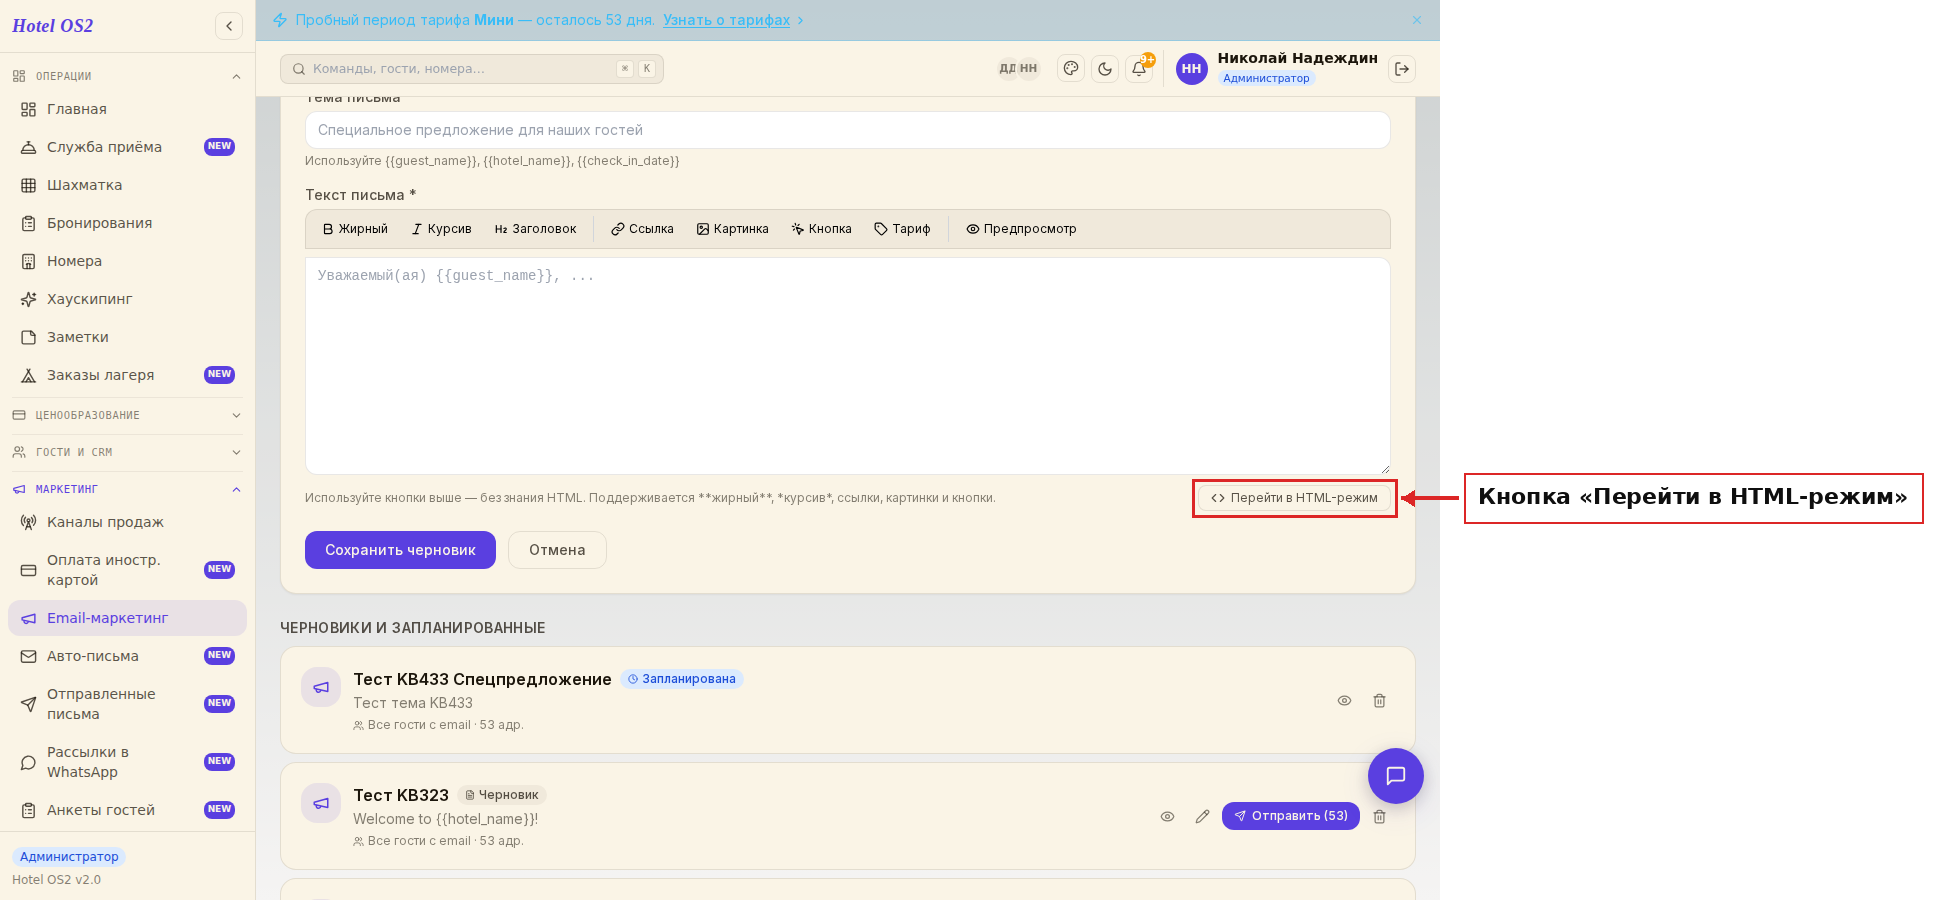Screen dimensions: 1947x900
Task: Click the Администратор badge at sidebar bottom
Action: 69,857
